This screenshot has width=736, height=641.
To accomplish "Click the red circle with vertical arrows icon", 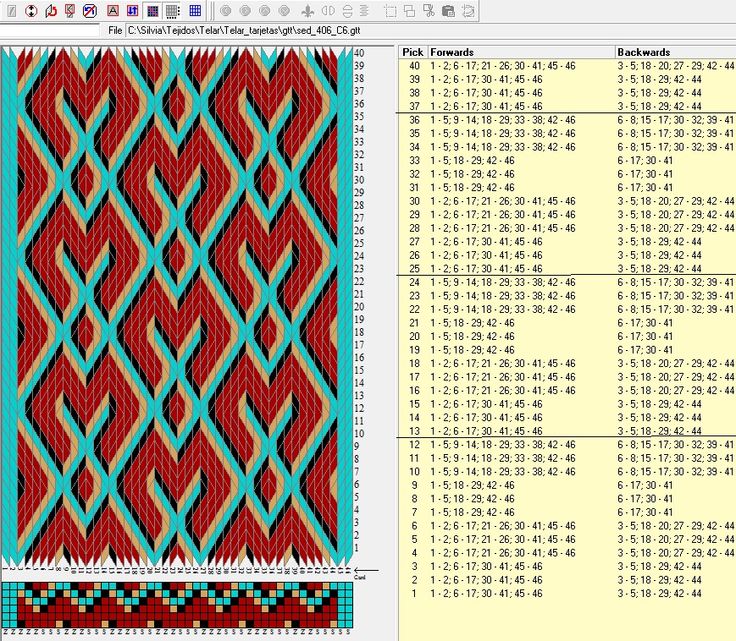I will click(31, 10).
